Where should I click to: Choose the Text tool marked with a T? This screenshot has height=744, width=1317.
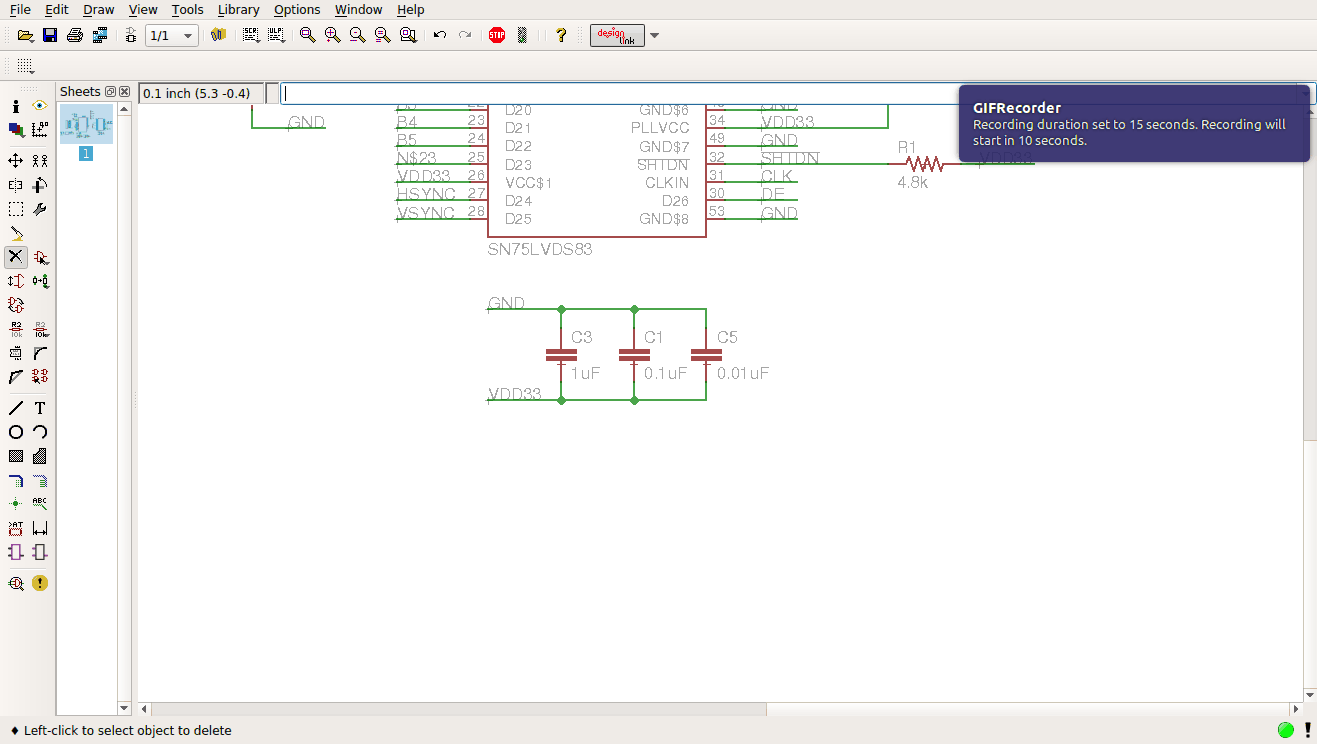pyautogui.click(x=40, y=408)
